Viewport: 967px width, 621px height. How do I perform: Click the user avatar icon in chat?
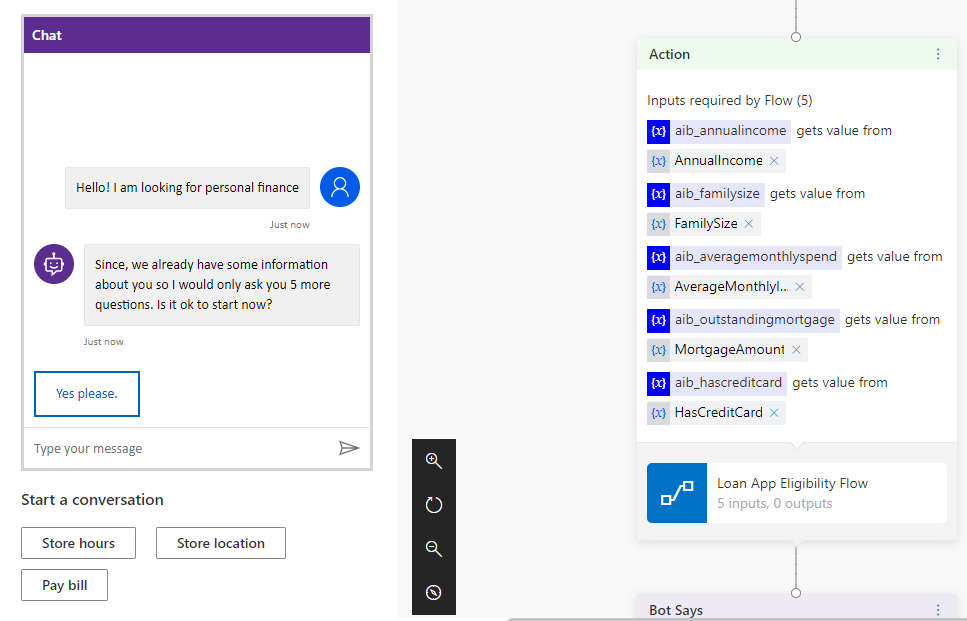[339, 187]
